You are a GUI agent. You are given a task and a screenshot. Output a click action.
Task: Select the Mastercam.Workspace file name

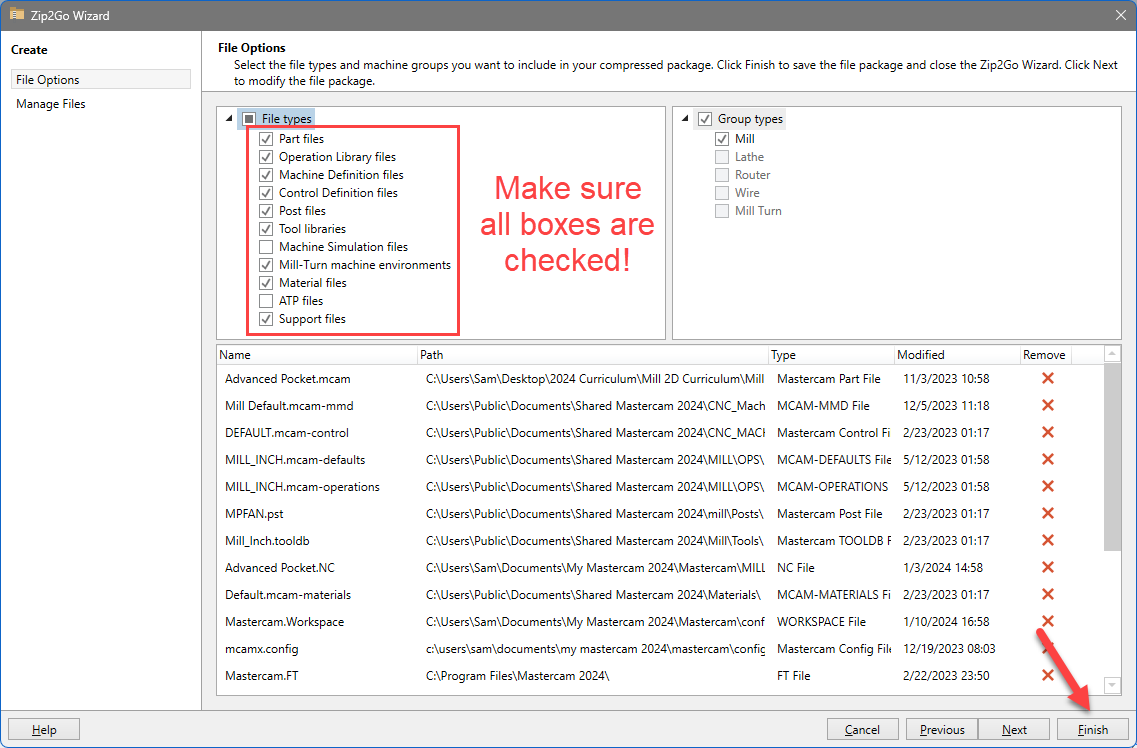[284, 621]
